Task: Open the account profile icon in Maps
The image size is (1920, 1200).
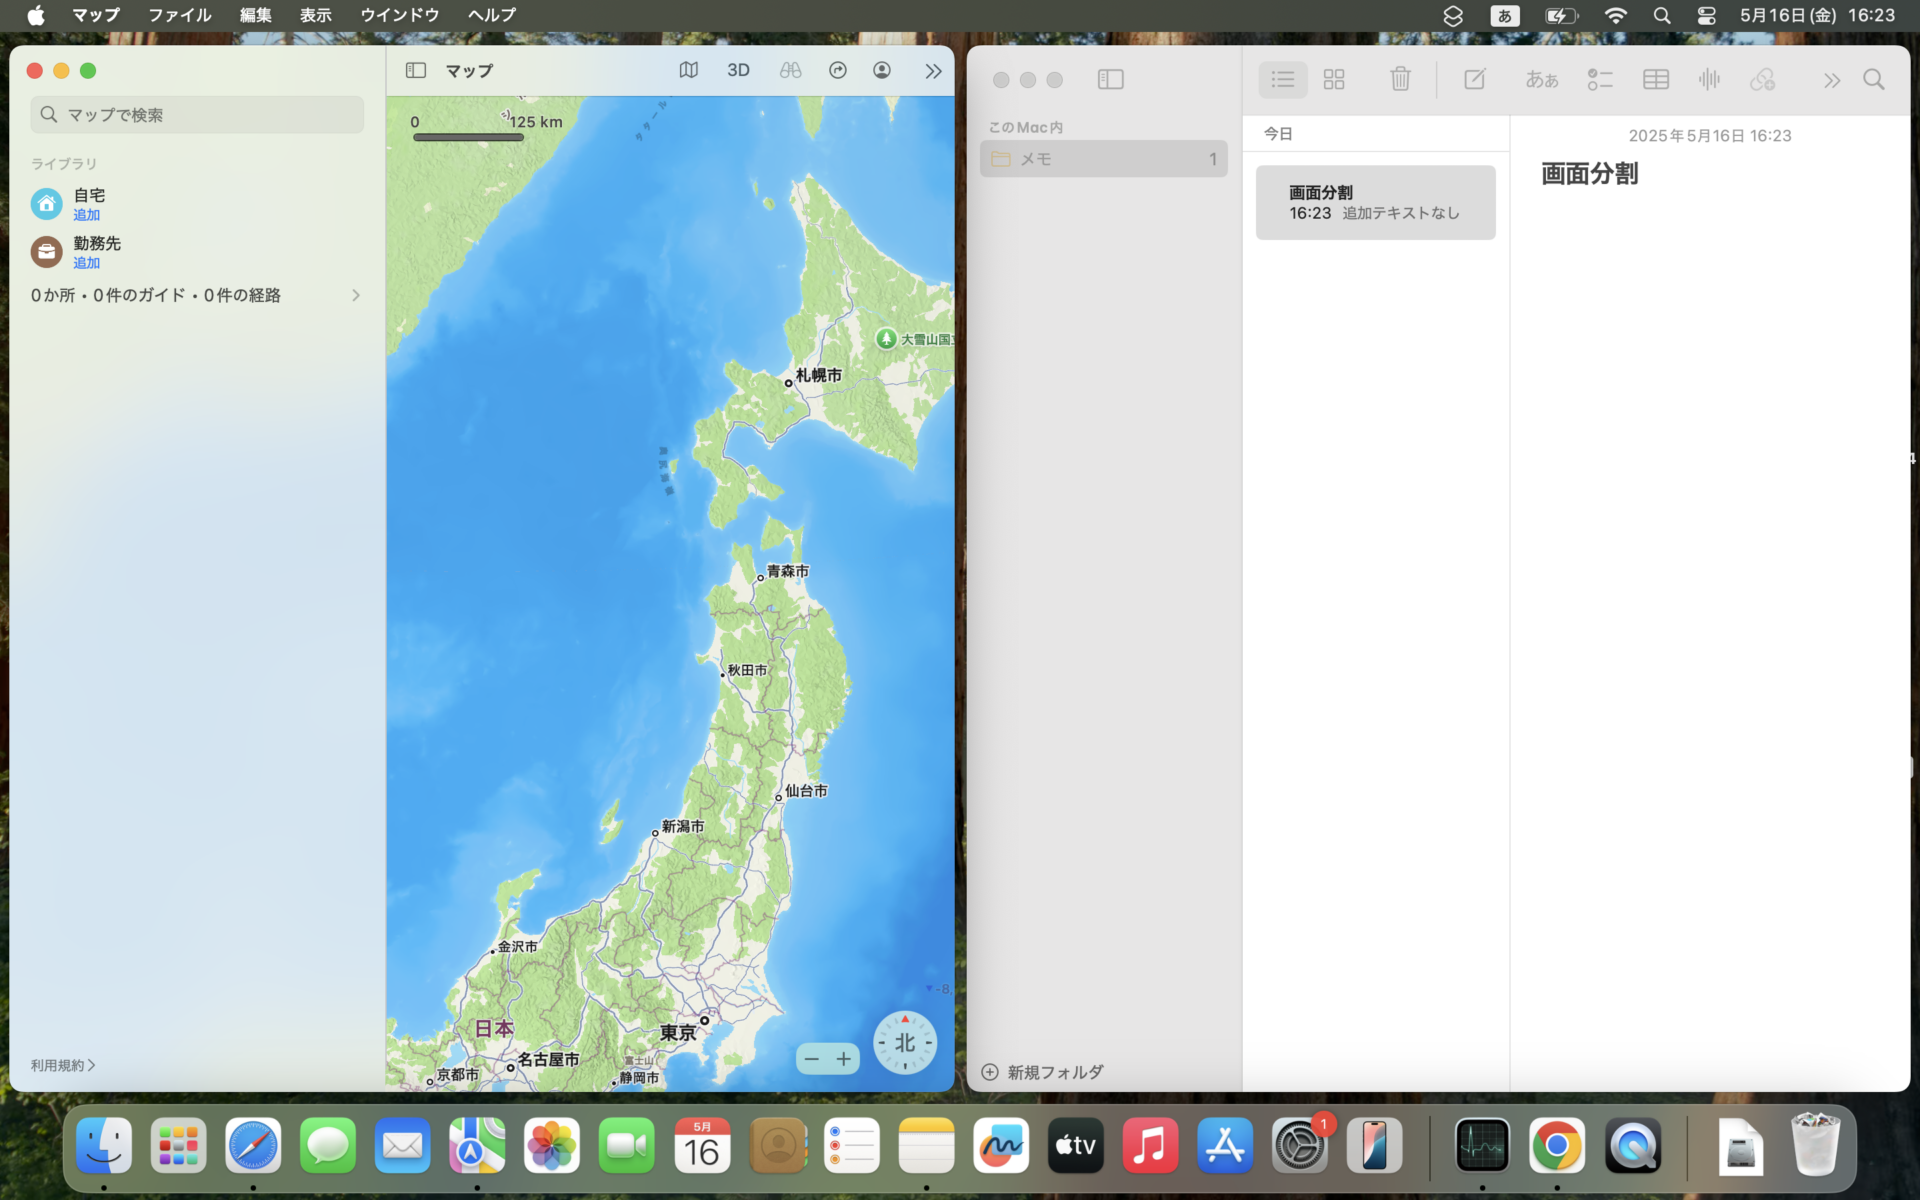Action: pyautogui.click(x=882, y=70)
